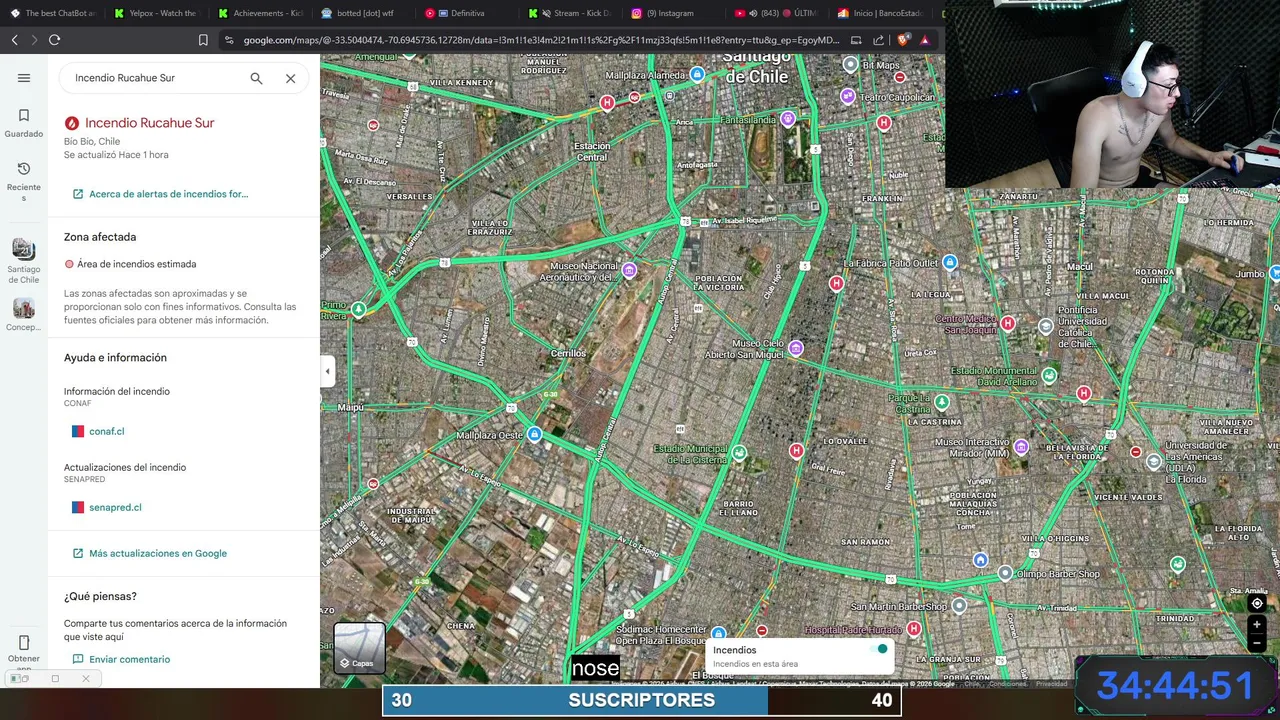Image resolution: width=1280 pixels, height=720 pixels.
Task: Click Pontificia Universidad Católica marker
Action: pos(1045,327)
